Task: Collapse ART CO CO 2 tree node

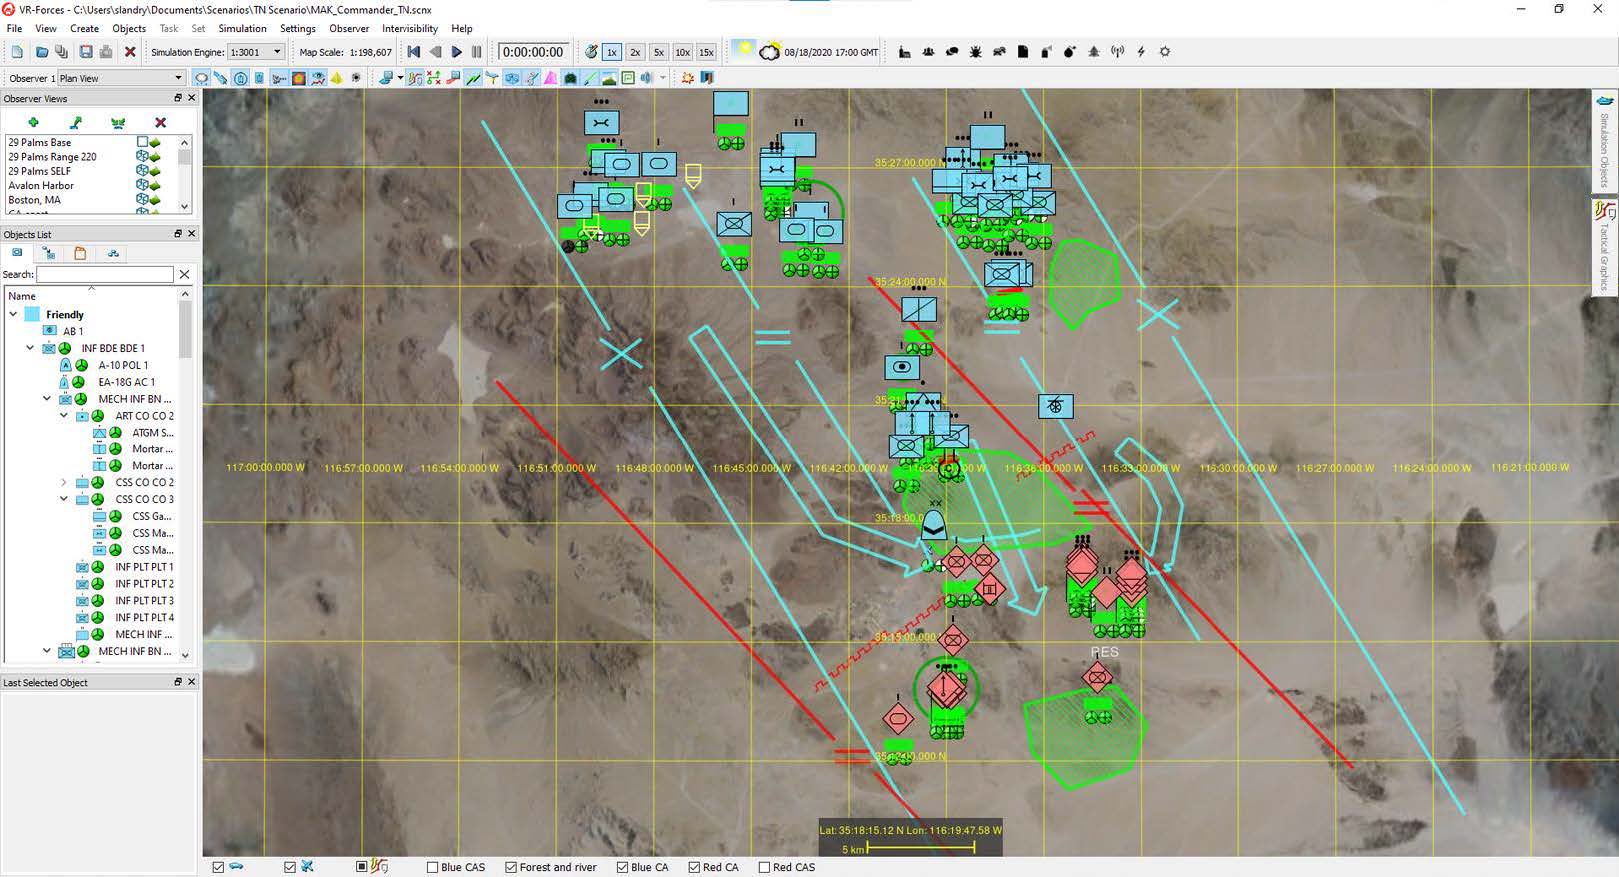Action: (x=64, y=415)
